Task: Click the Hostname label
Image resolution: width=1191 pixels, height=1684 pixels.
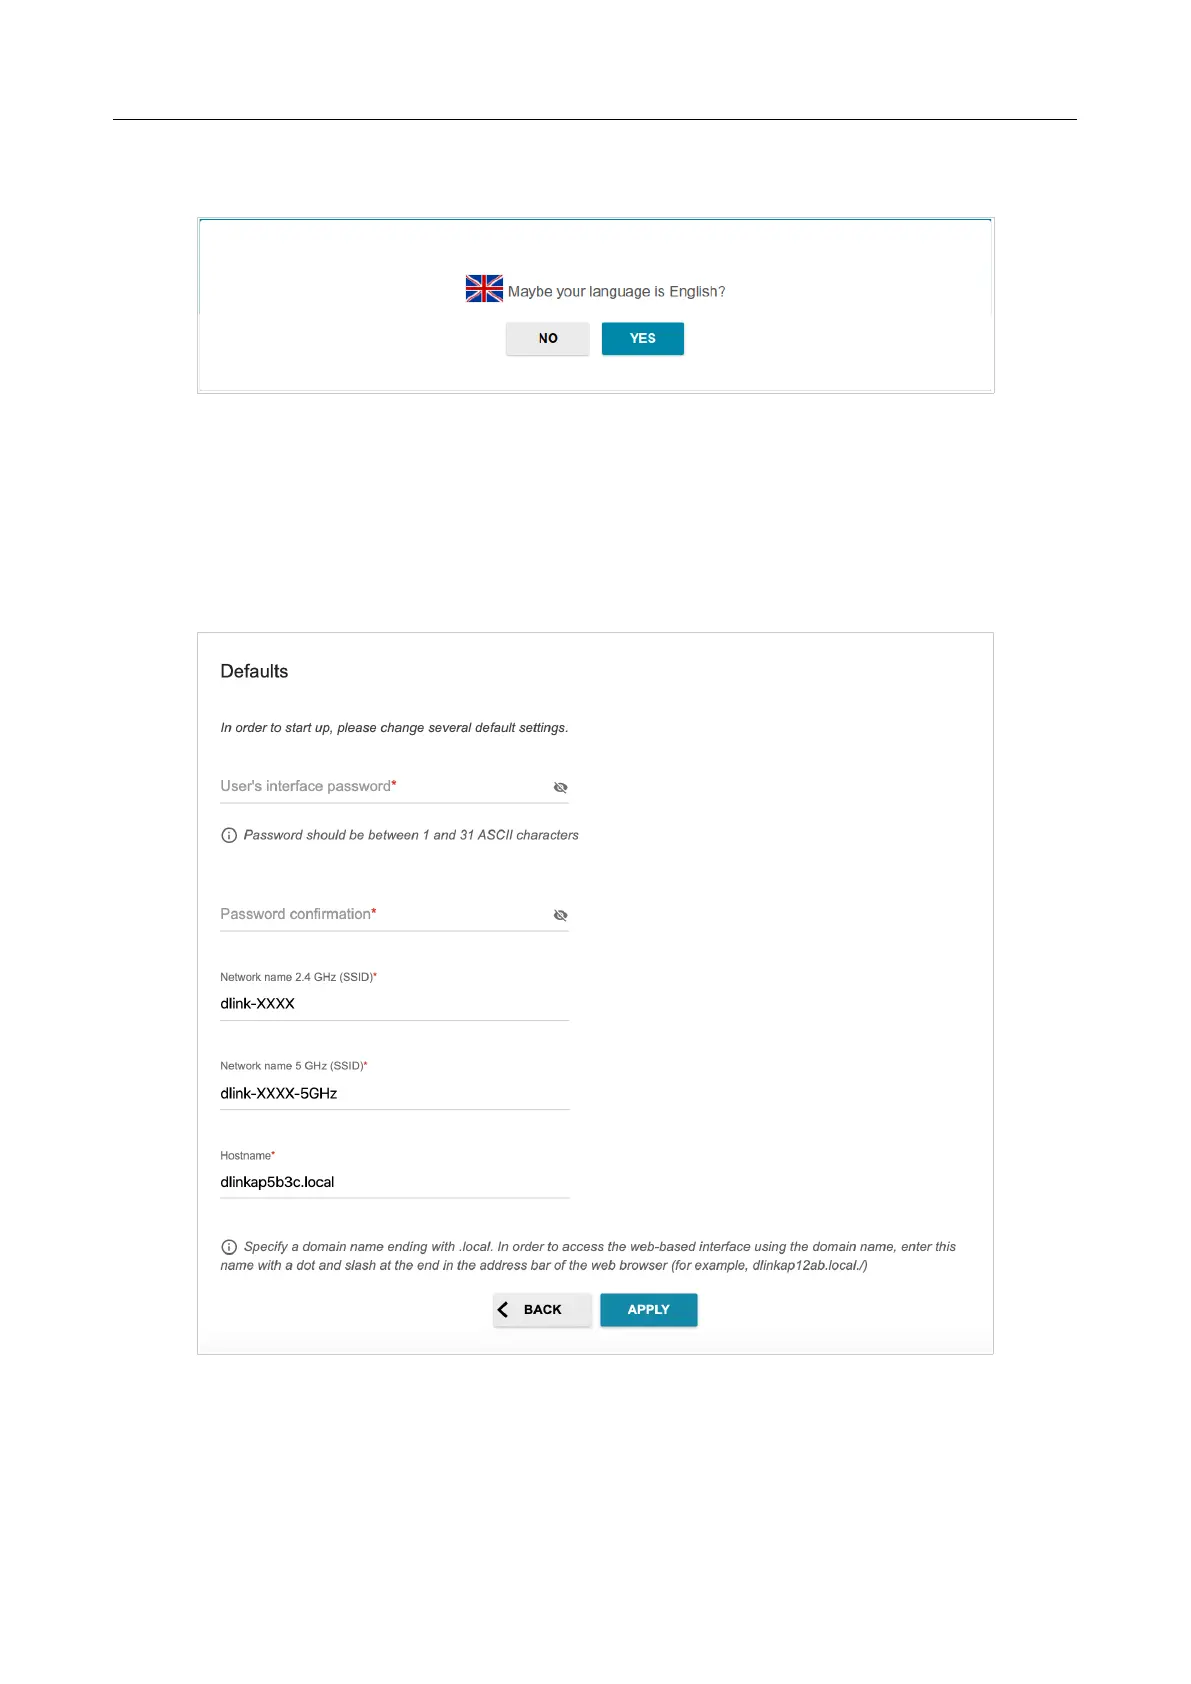Action: [x=247, y=1156]
